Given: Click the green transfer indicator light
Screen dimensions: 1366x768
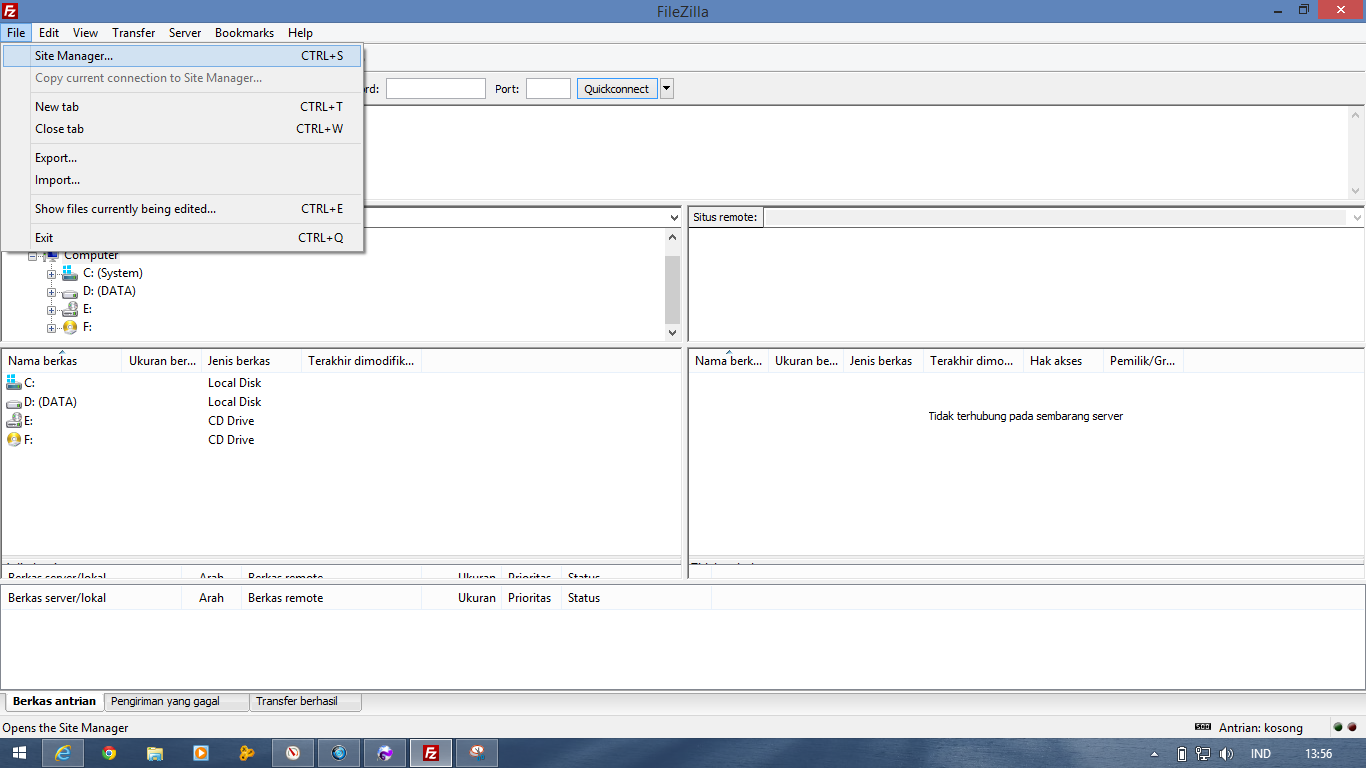Looking at the screenshot, I should (x=1337, y=728).
